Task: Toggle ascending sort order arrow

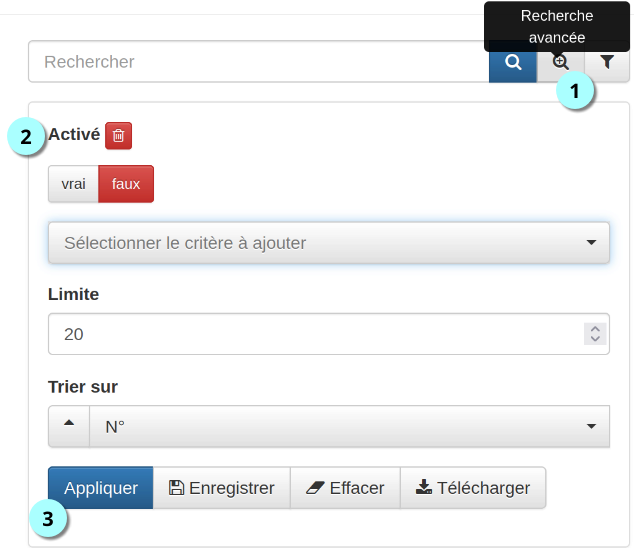Action: pos(69,426)
